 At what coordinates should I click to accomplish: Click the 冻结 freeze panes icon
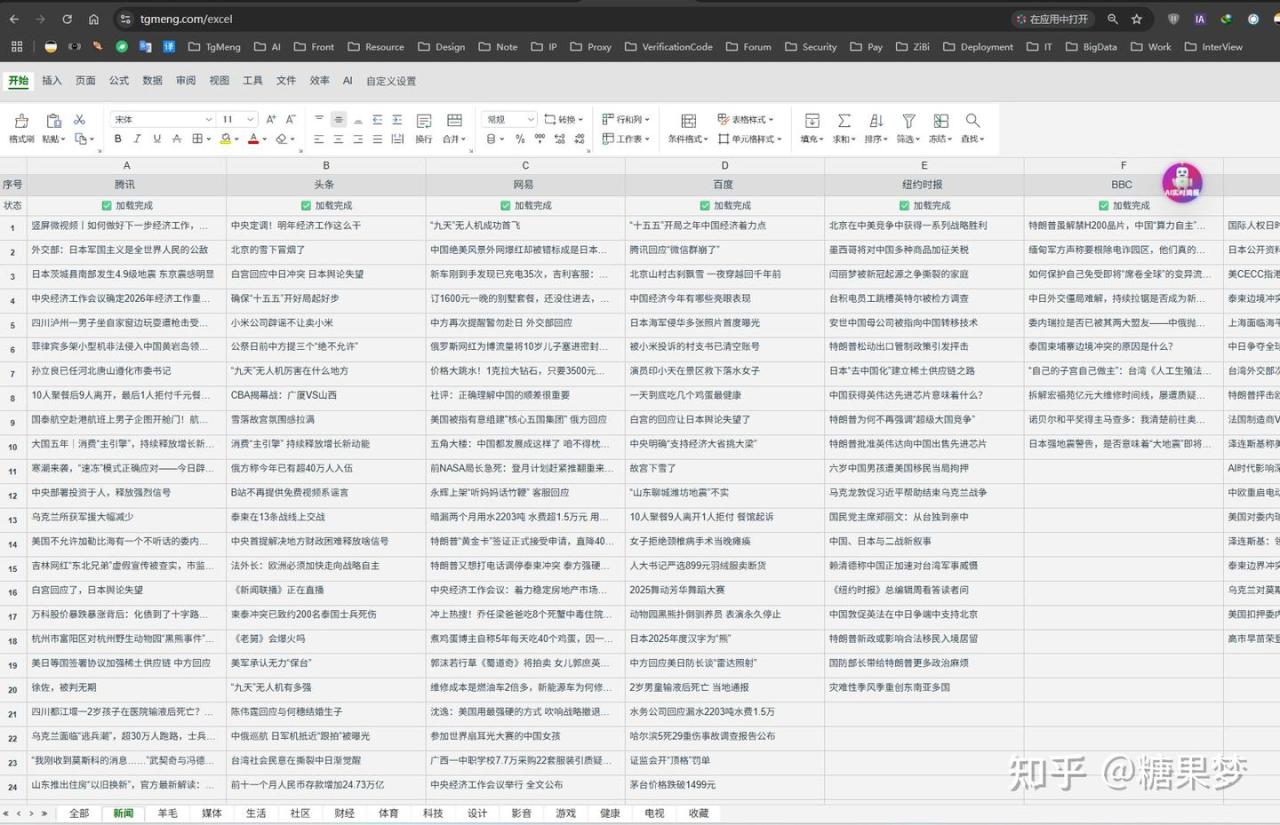[940, 121]
